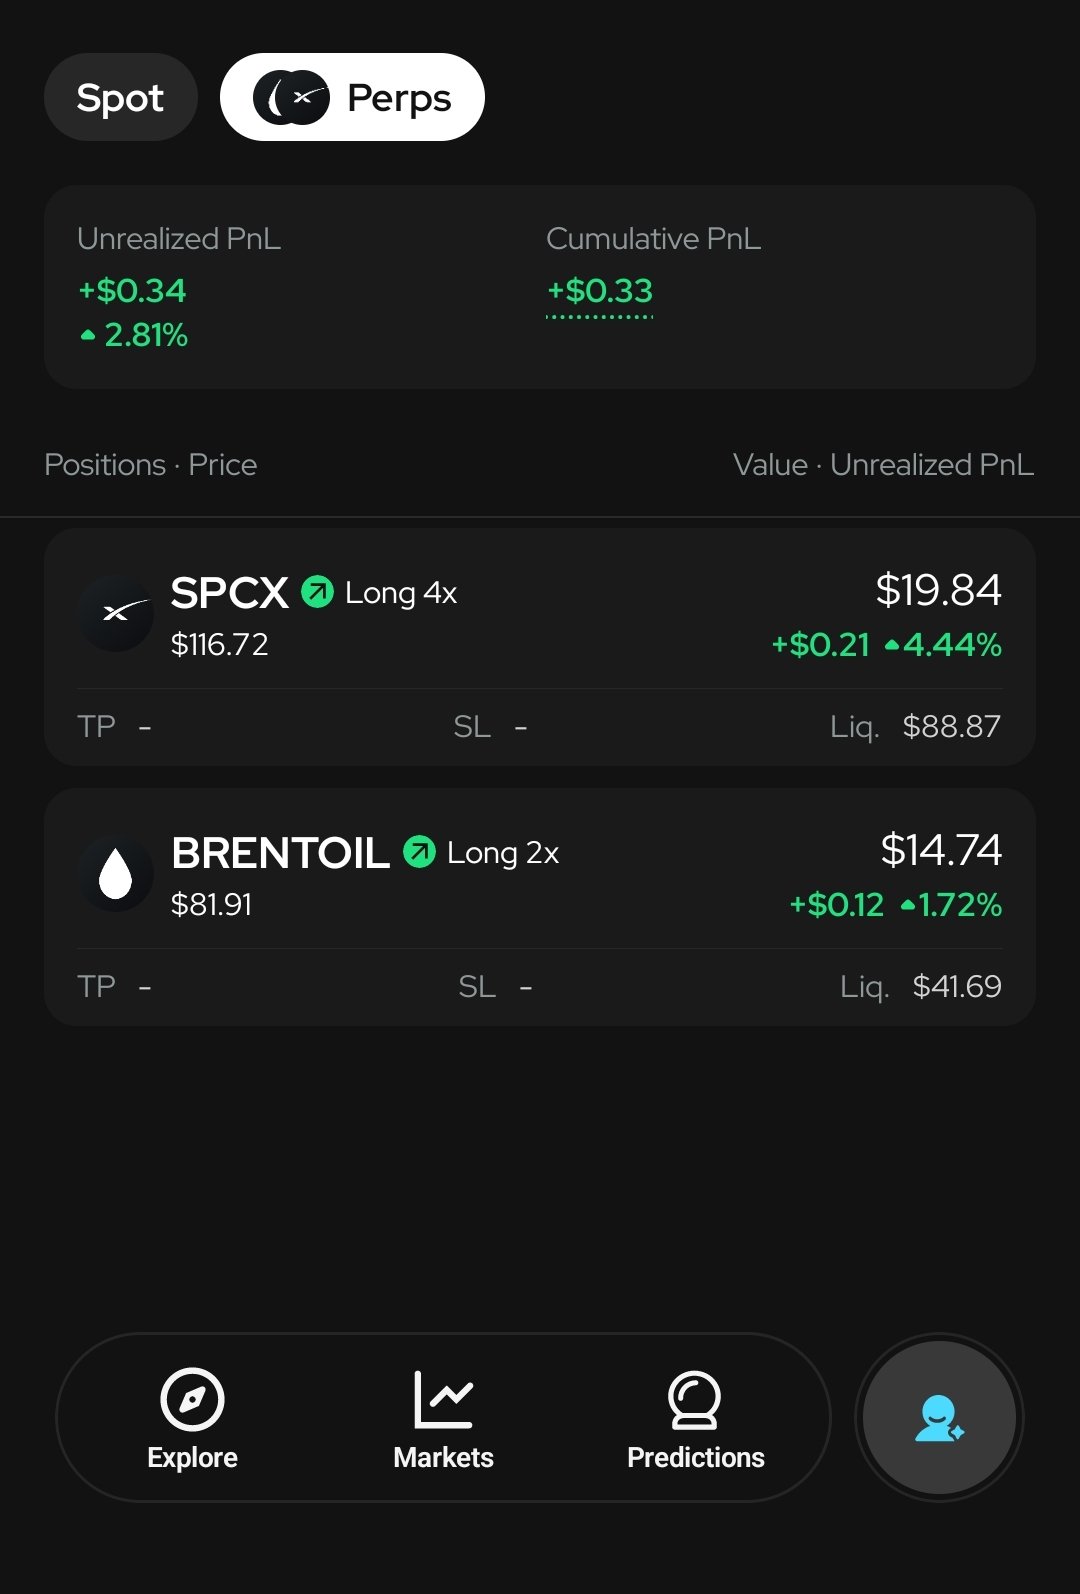Tap the green arrow badge next to SPCX
This screenshot has width=1080, height=1594.
(x=318, y=592)
